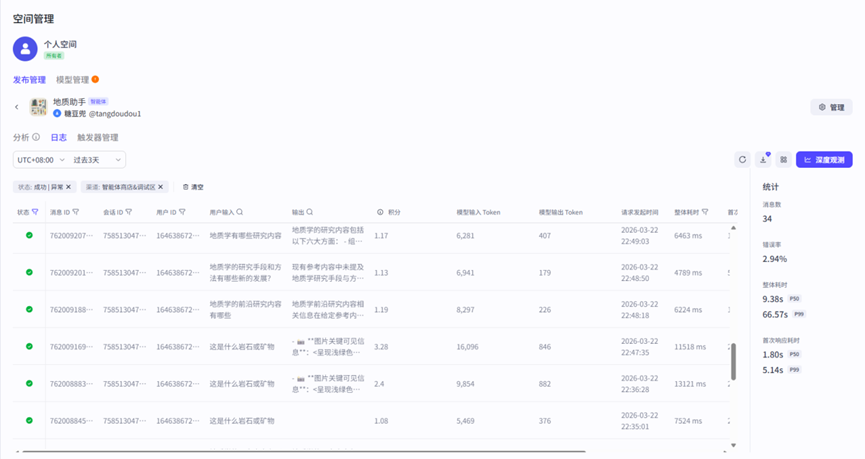Click success status icon for message 762008883
865x459 pixels.
pos(29,383)
